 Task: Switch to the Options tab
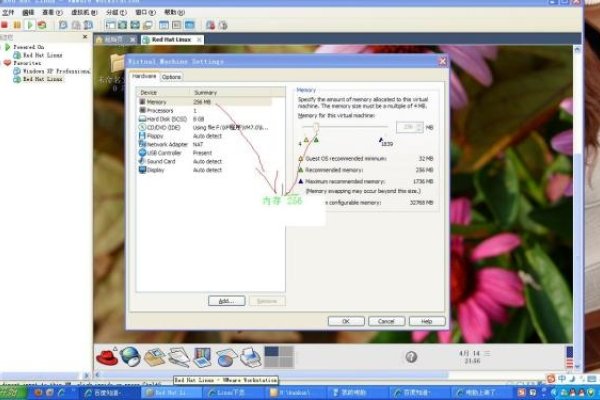click(171, 76)
